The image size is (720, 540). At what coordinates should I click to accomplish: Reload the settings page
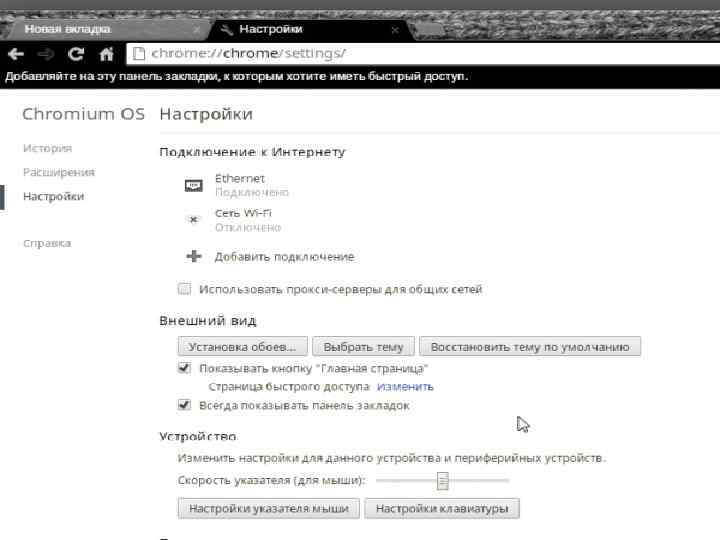coord(76,54)
